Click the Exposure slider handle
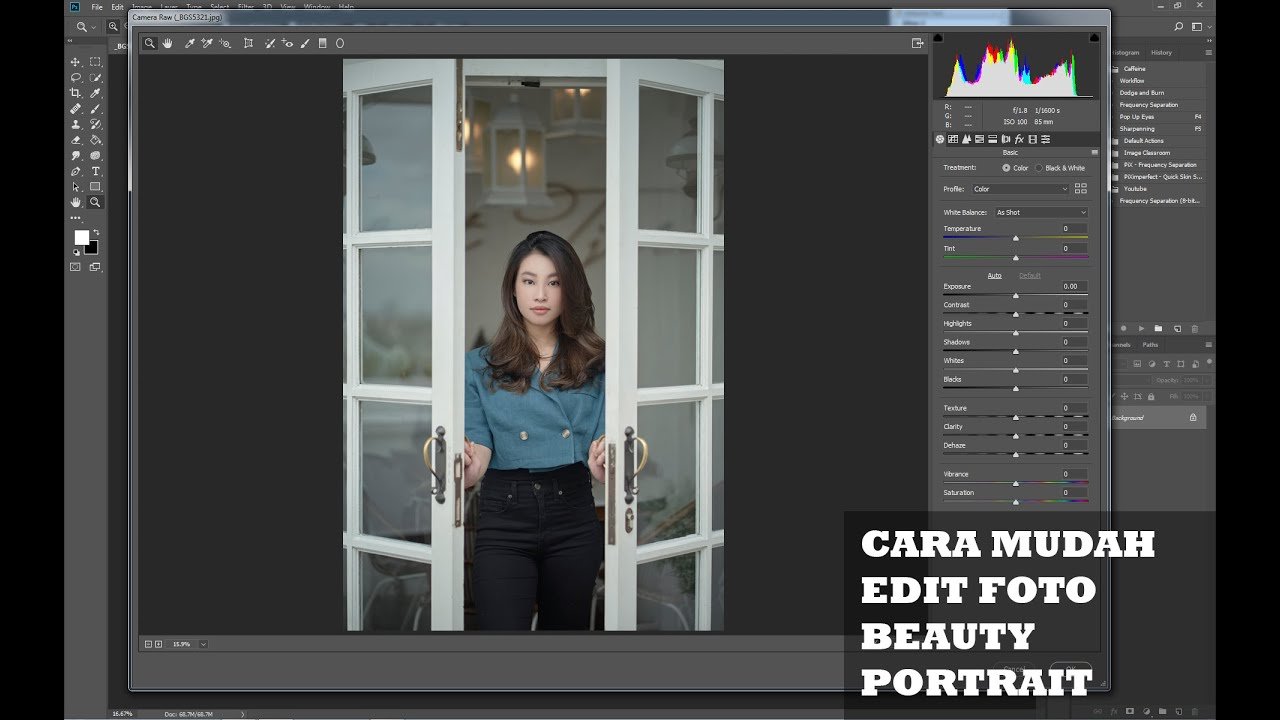 [x=1016, y=296]
